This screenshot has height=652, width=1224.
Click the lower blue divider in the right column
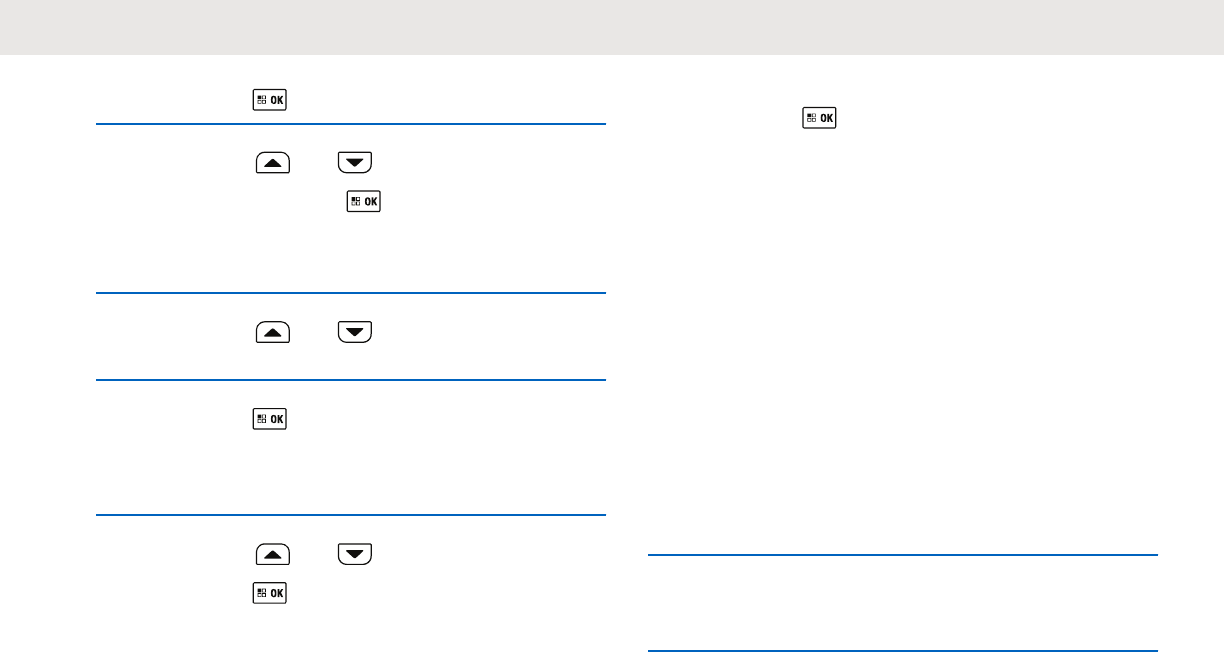(902, 651)
